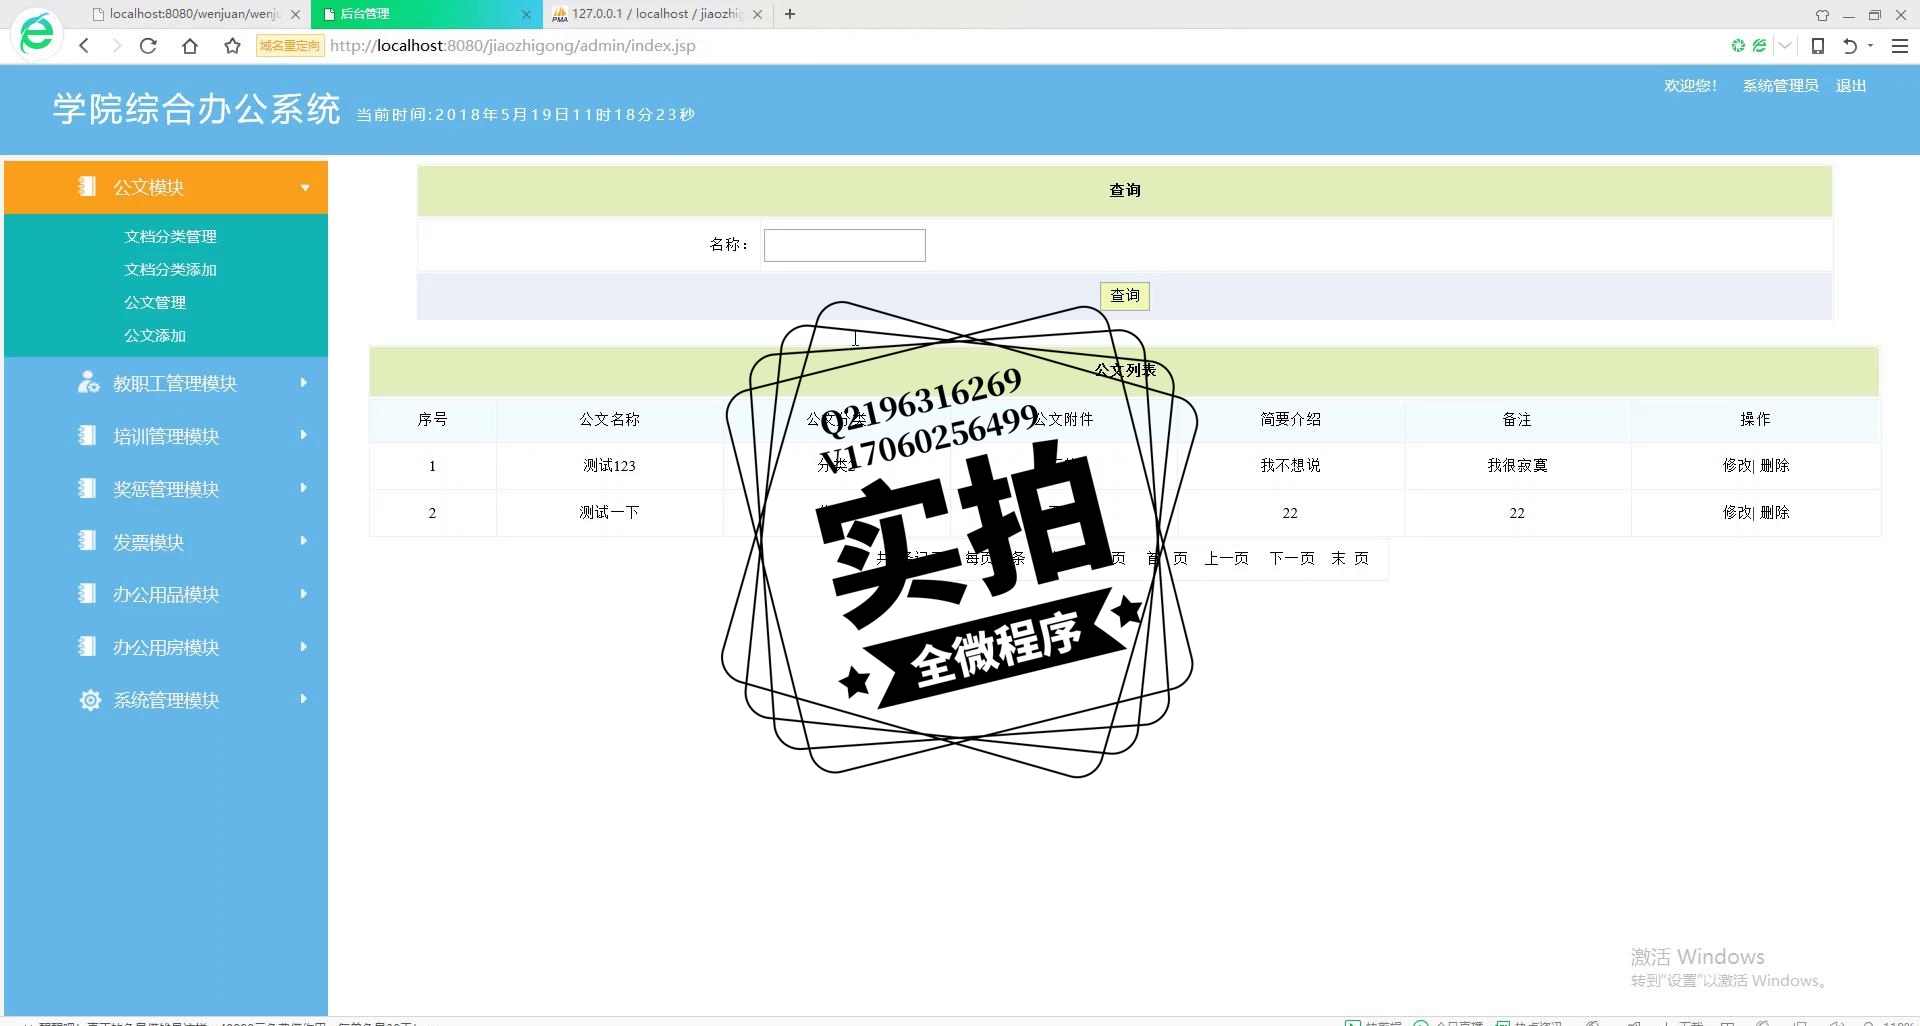Viewport: 1920px width, 1026px height.
Task: Click the 学院综合办公系统 title
Action: click(x=197, y=109)
